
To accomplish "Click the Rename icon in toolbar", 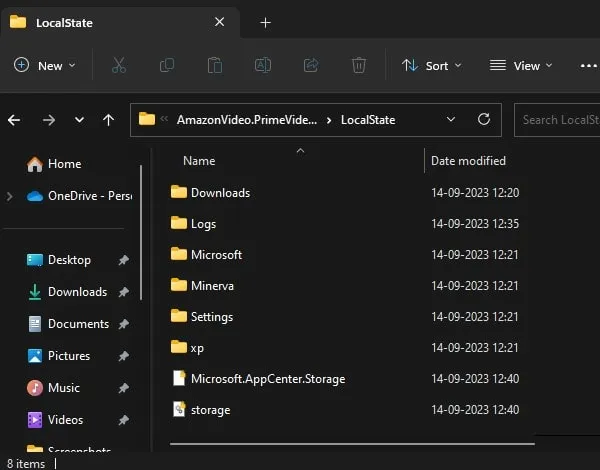I will coord(263,65).
